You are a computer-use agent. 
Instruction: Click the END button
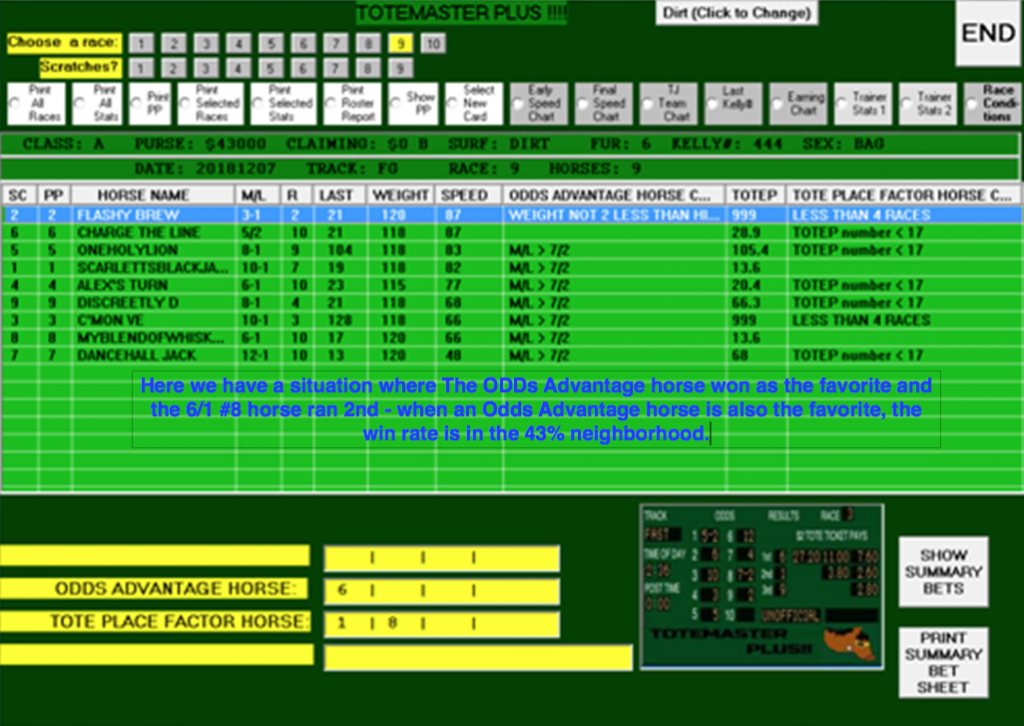coord(987,33)
